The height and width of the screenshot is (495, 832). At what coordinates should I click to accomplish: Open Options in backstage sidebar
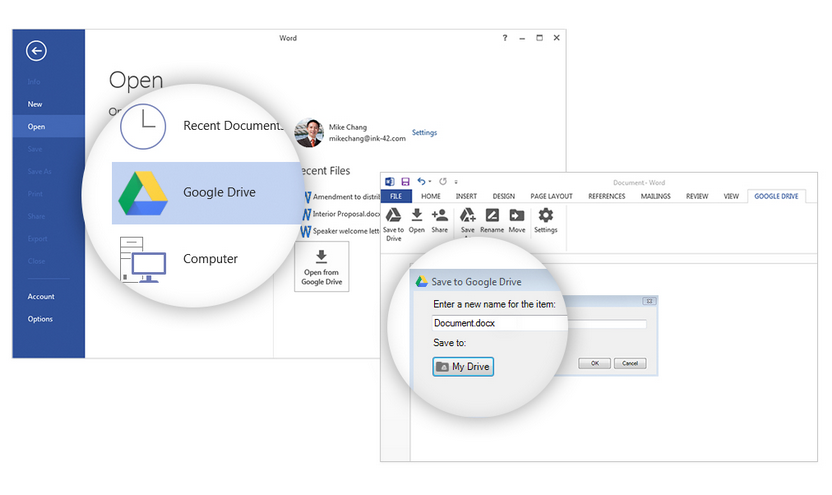(x=40, y=319)
